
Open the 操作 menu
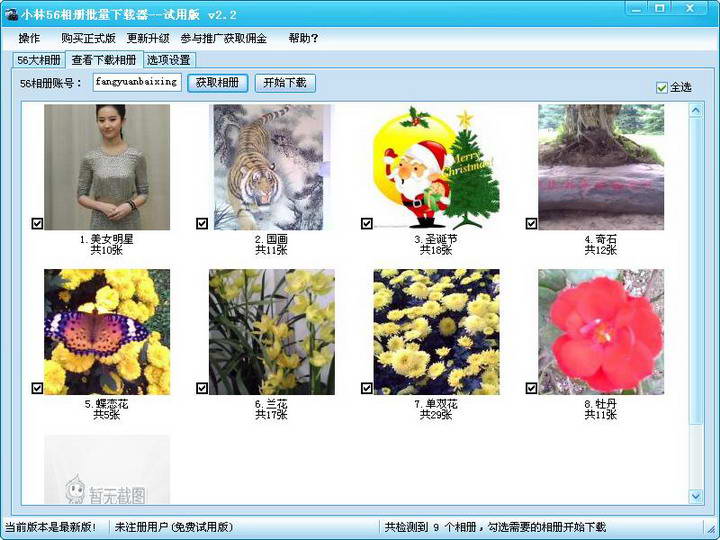[x=29, y=38]
